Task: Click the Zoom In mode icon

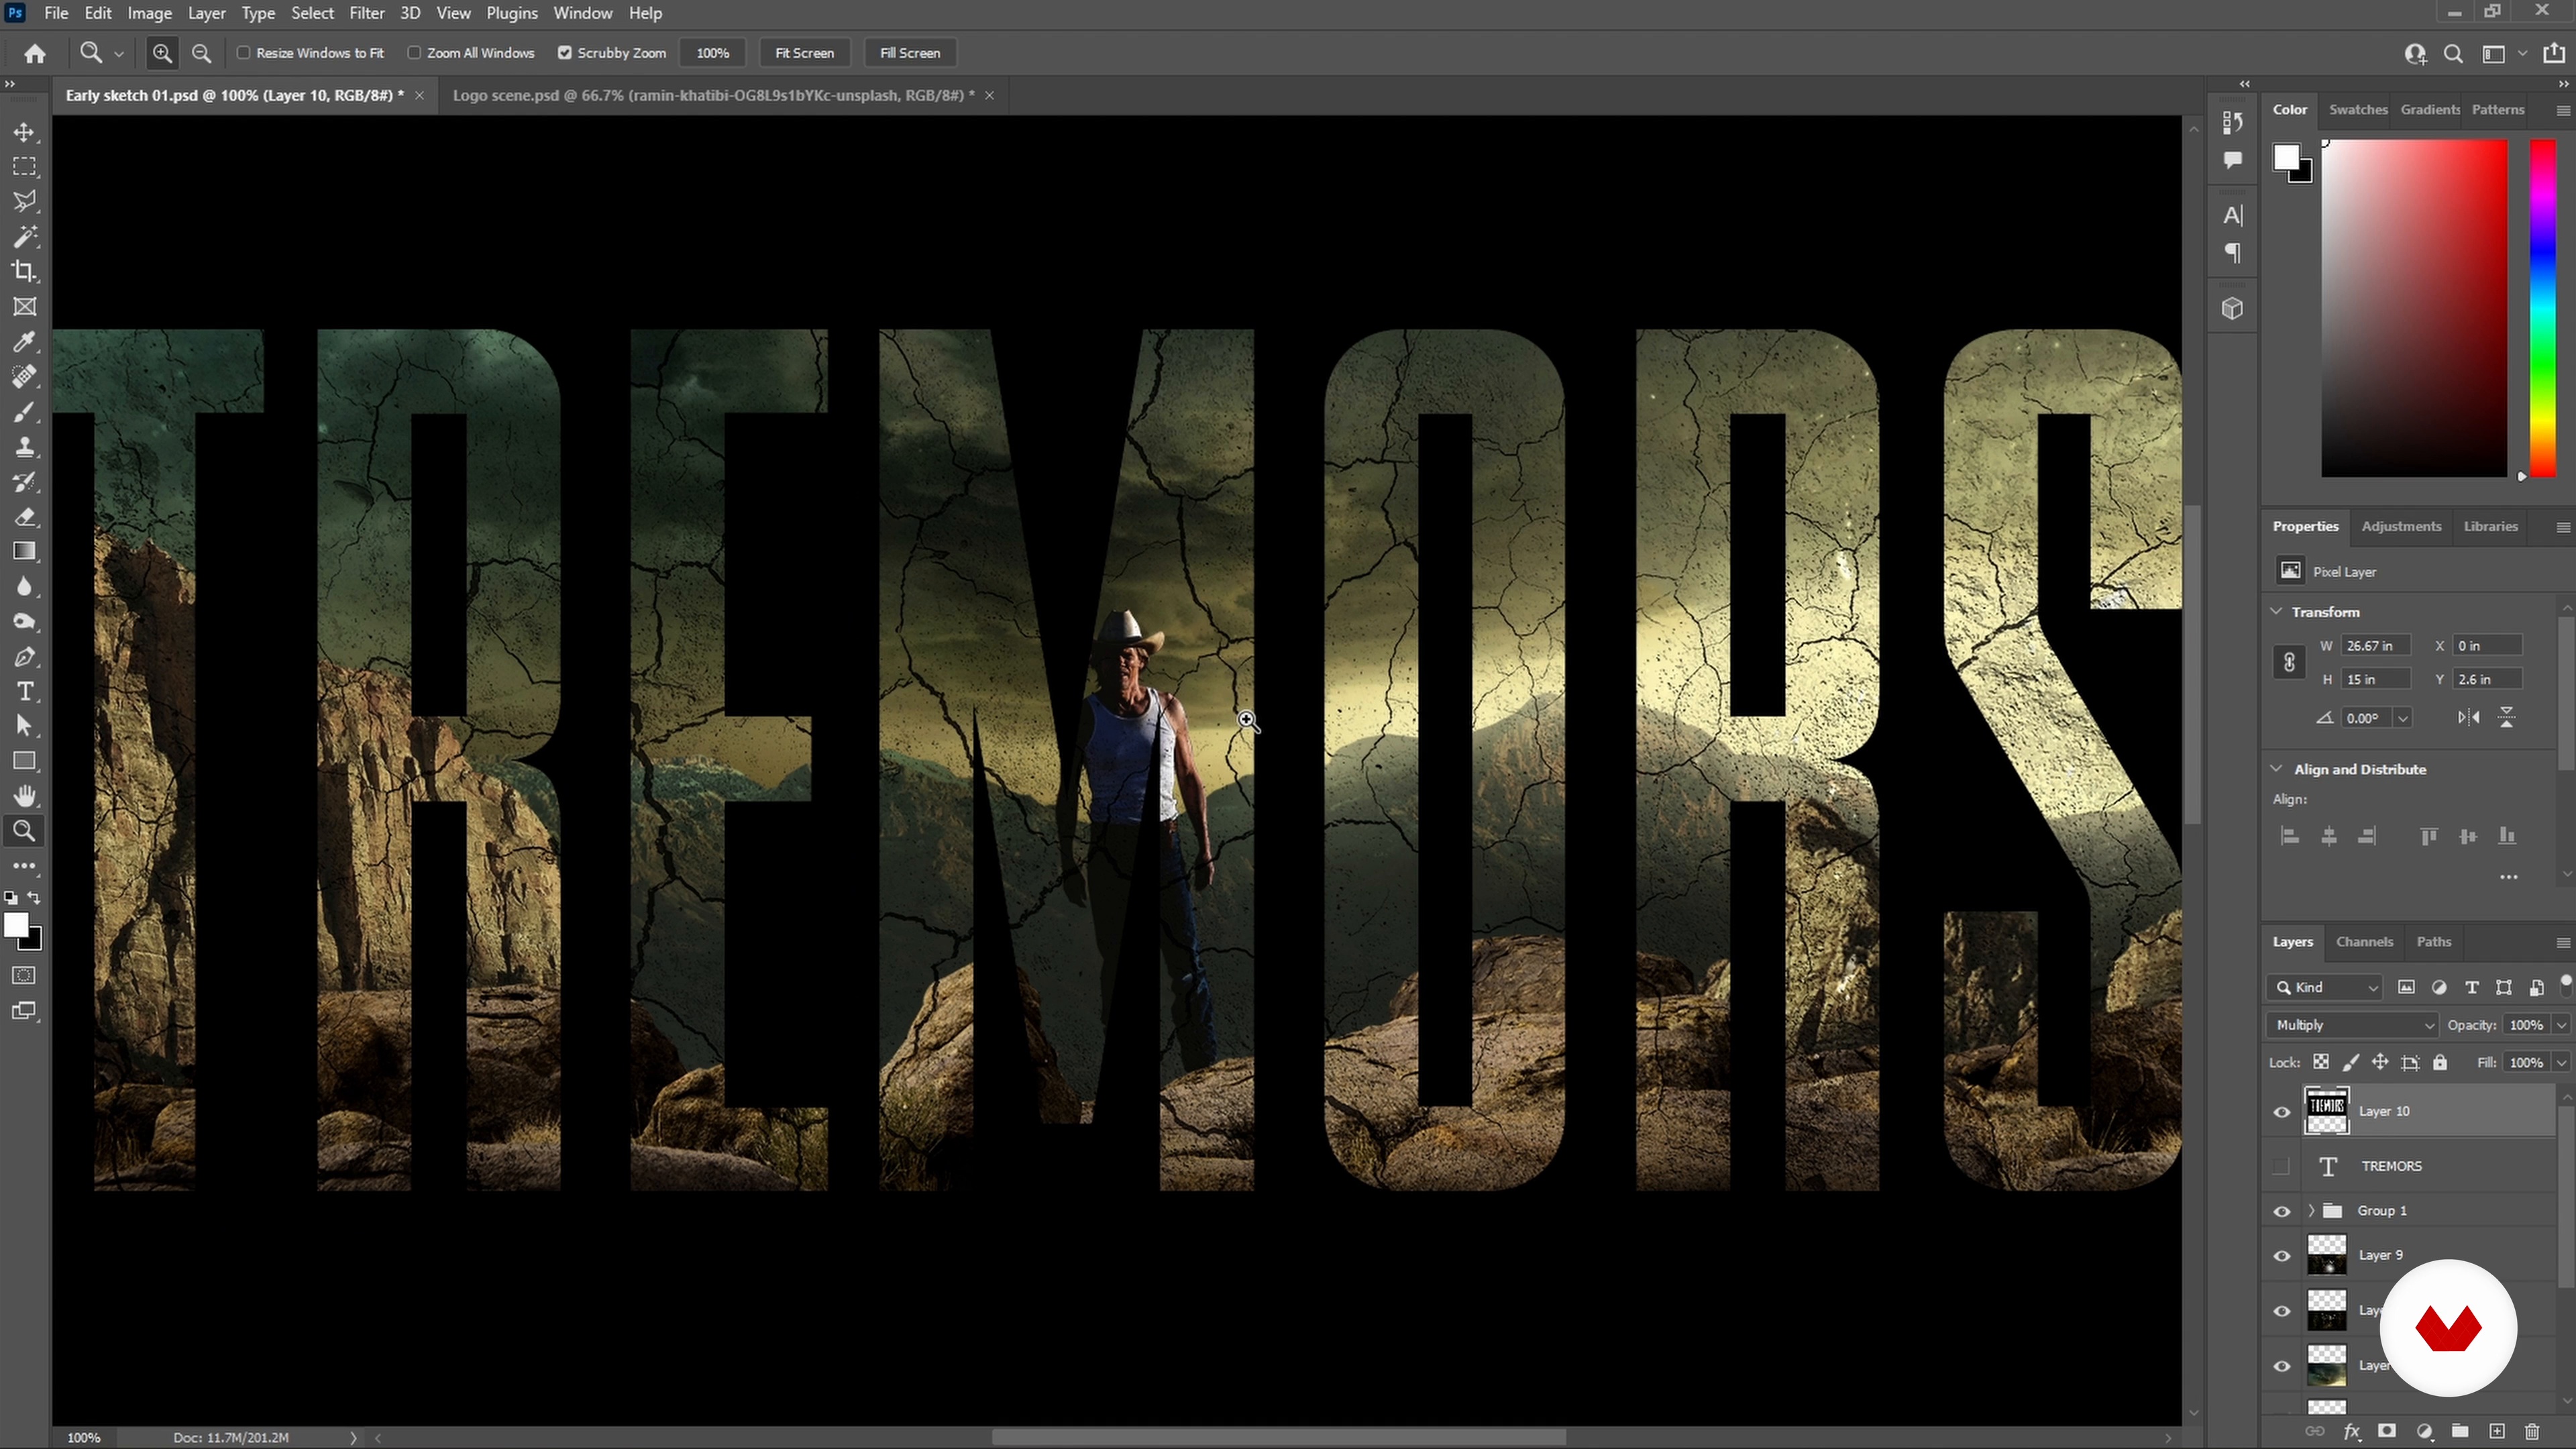Action: tap(162, 53)
